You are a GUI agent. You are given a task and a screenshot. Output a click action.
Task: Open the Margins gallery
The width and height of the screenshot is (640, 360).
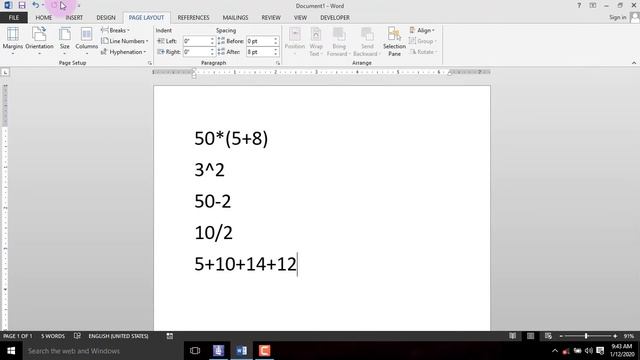coord(13,41)
